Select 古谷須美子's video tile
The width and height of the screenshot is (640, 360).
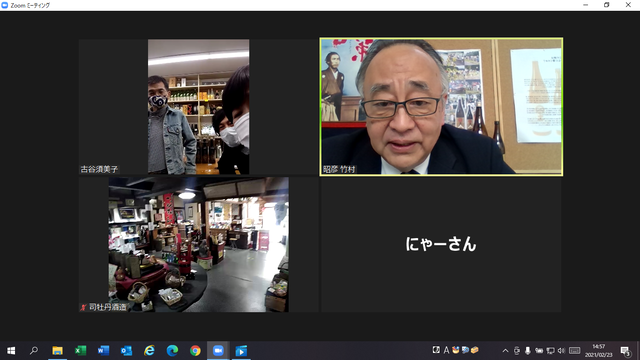198,107
